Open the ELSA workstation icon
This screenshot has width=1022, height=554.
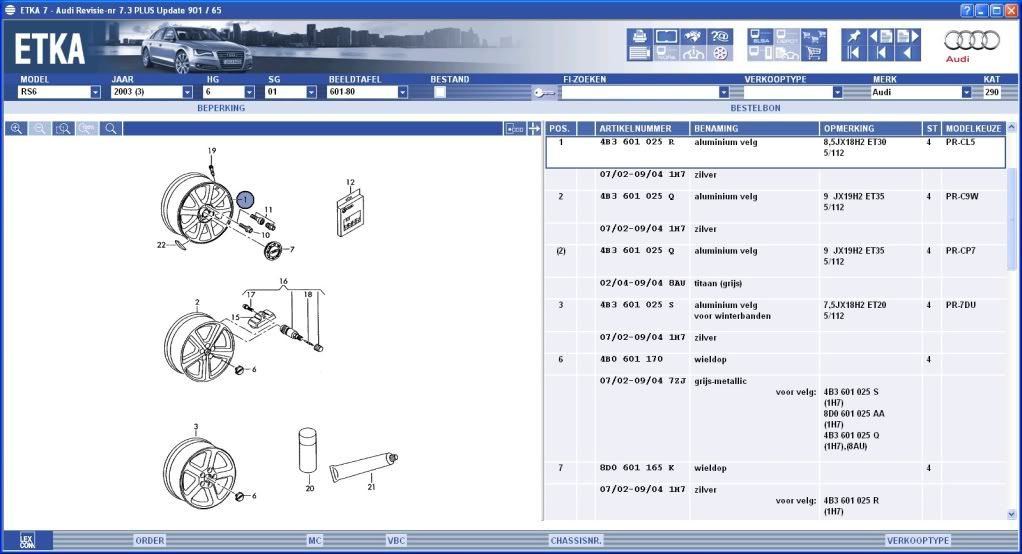pos(760,36)
